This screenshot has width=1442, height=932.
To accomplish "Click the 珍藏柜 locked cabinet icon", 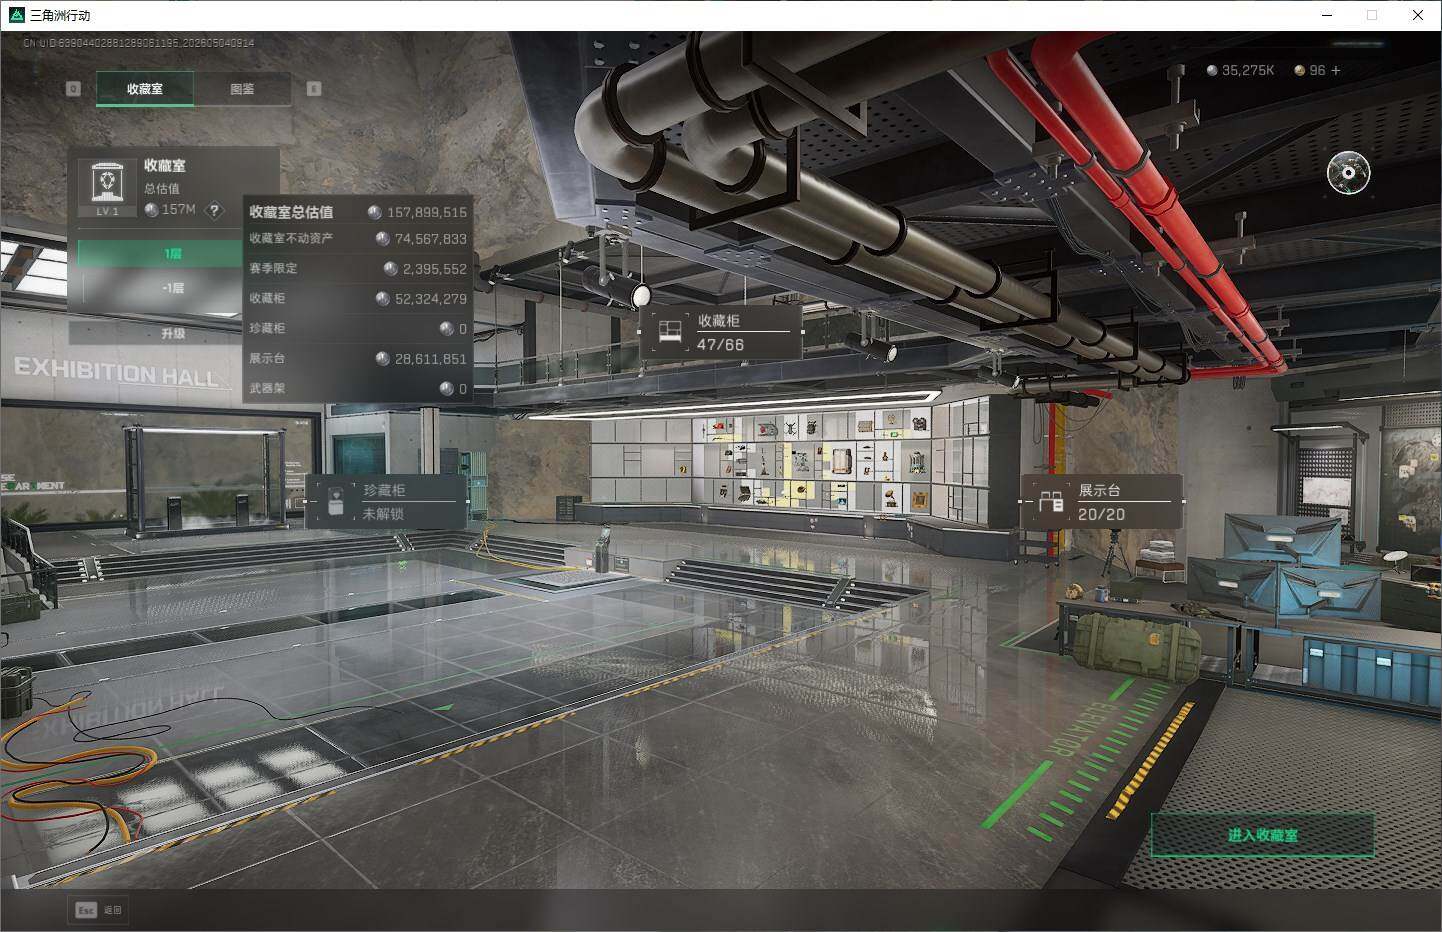I will point(337,502).
